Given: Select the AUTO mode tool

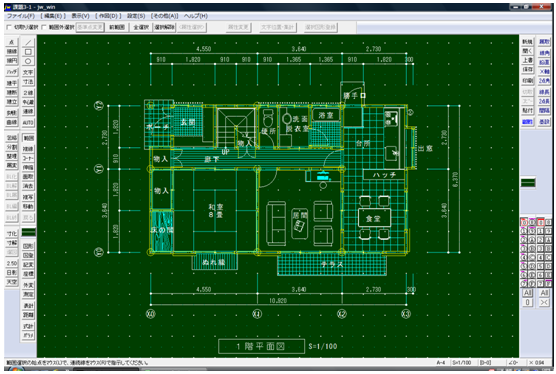Looking at the screenshot, I should coord(28,123).
